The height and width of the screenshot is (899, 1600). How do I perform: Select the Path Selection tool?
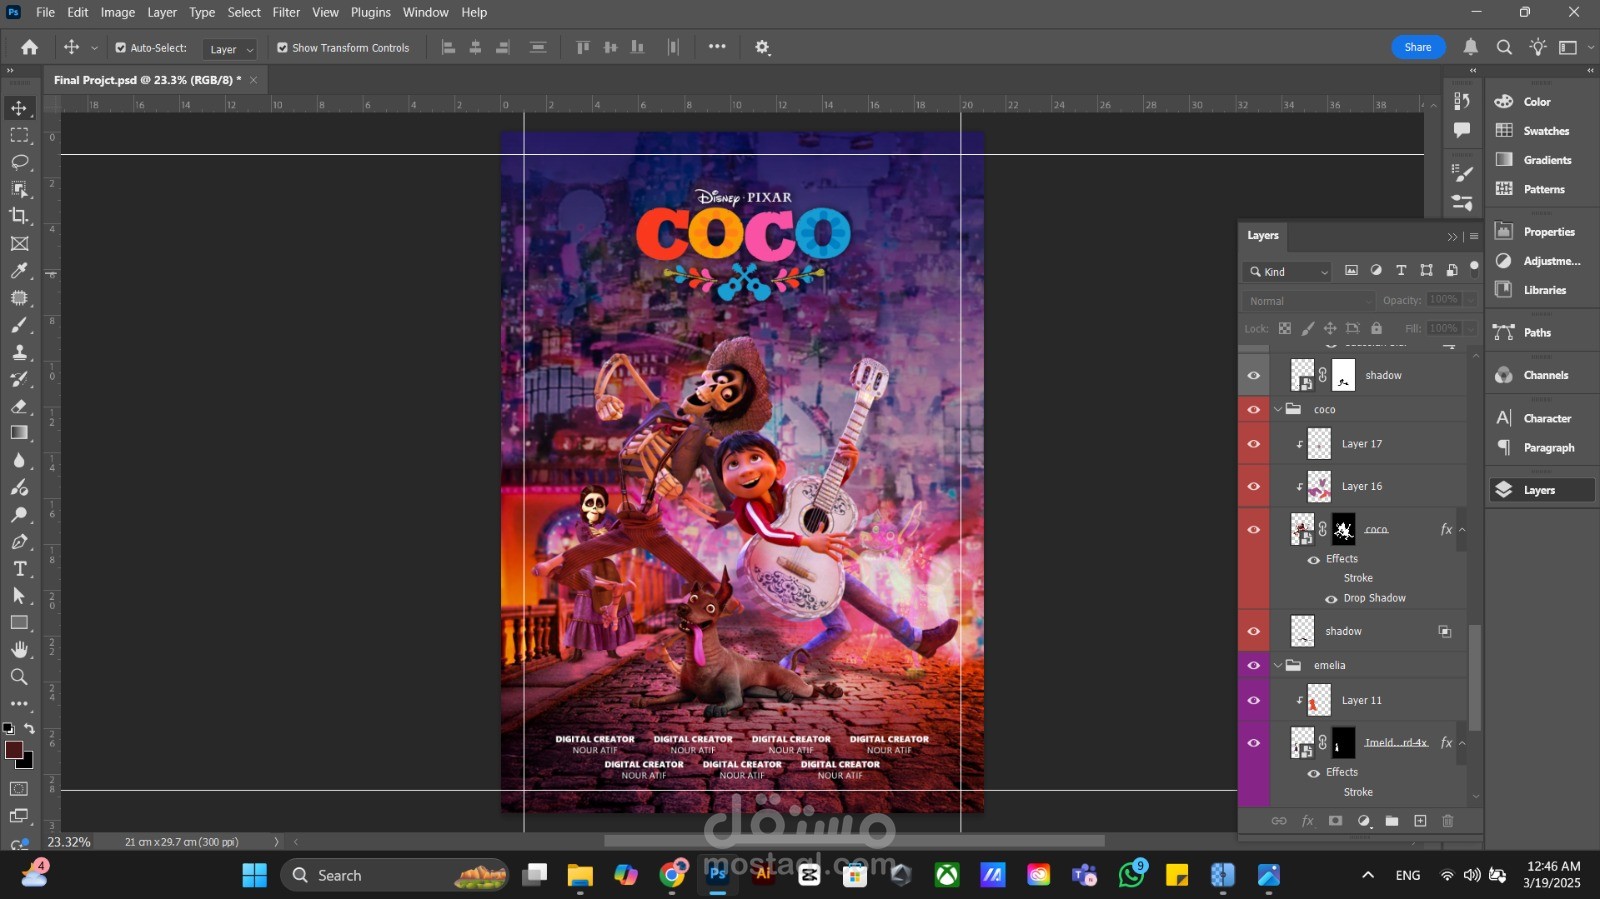coord(19,595)
